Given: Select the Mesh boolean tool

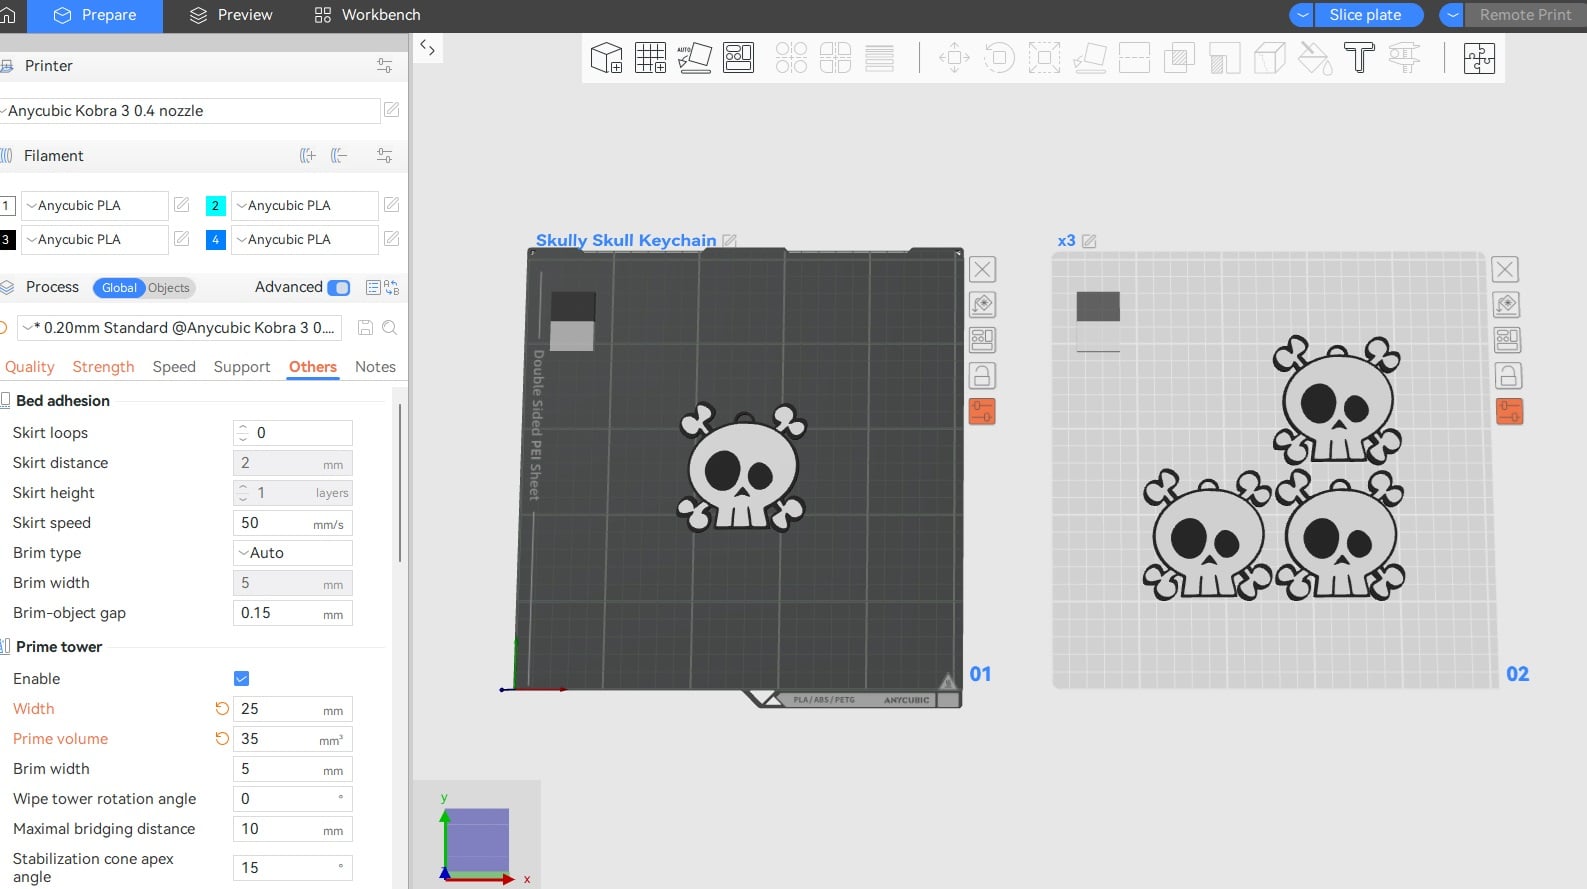Looking at the screenshot, I should tap(1179, 58).
